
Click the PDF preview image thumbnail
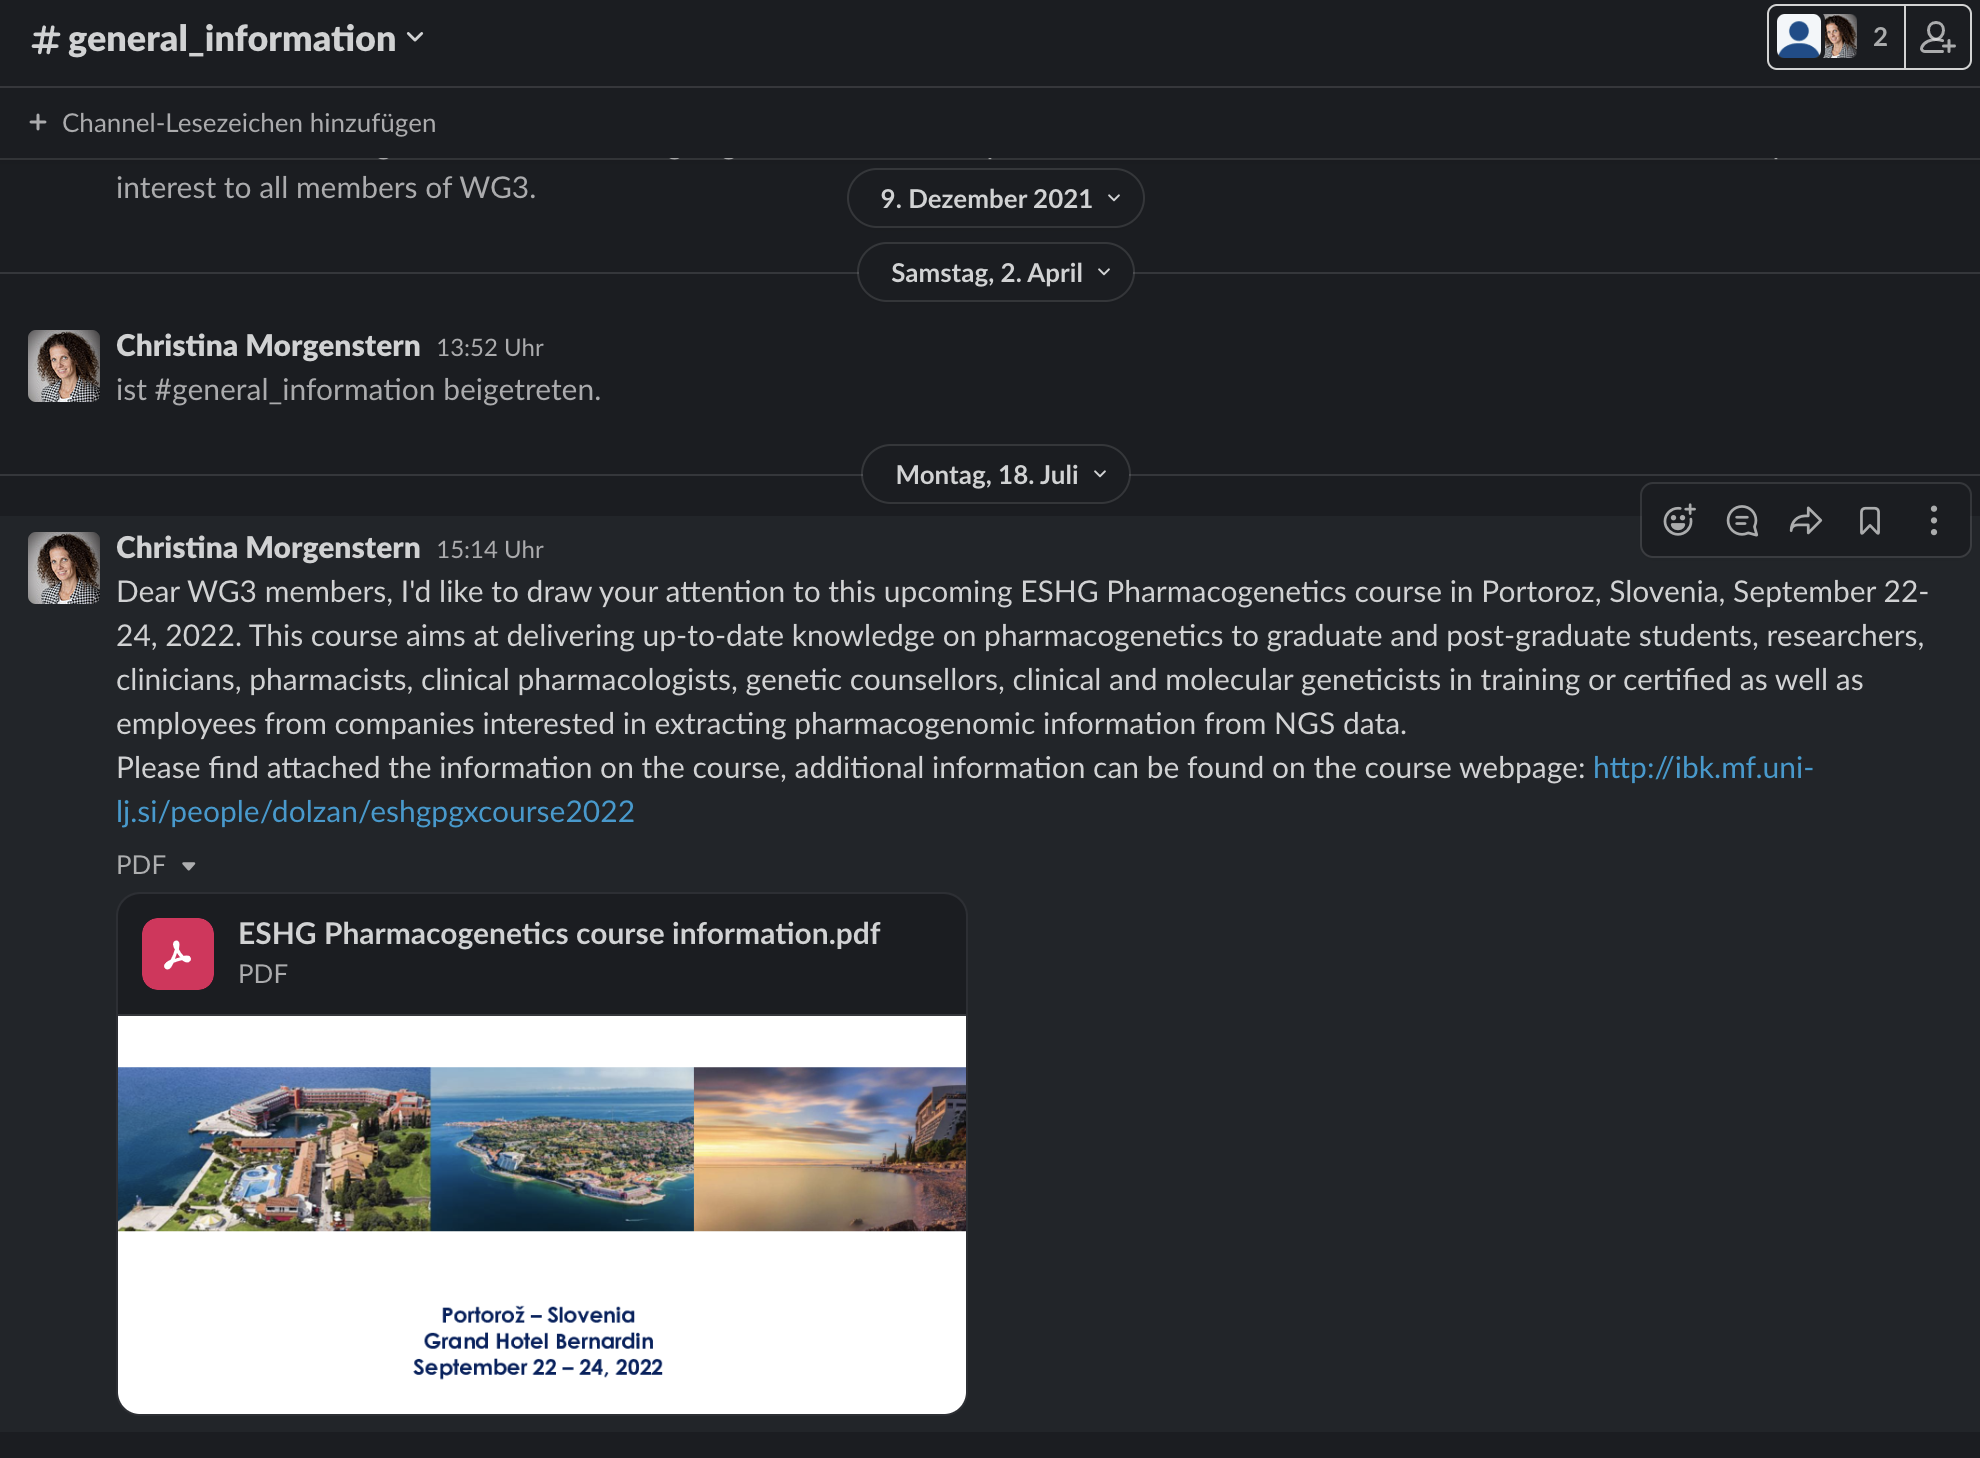541,1212
